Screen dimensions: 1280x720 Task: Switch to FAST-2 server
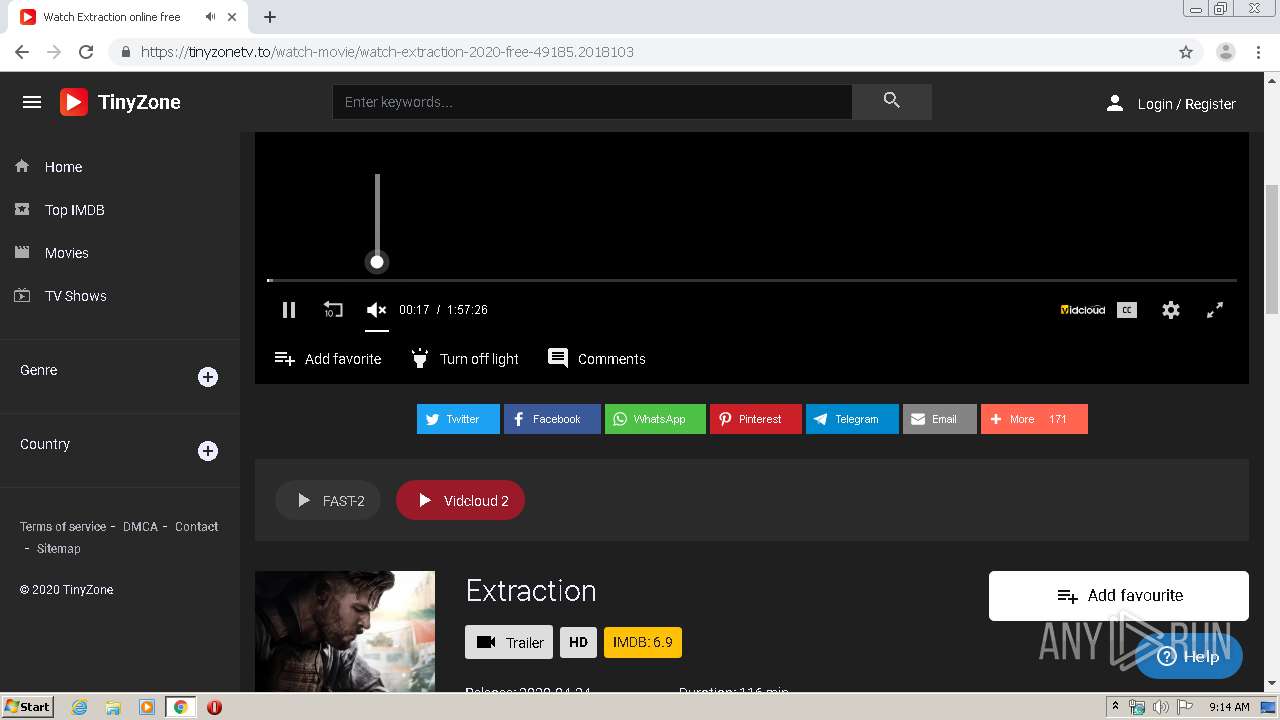point(328,500)
